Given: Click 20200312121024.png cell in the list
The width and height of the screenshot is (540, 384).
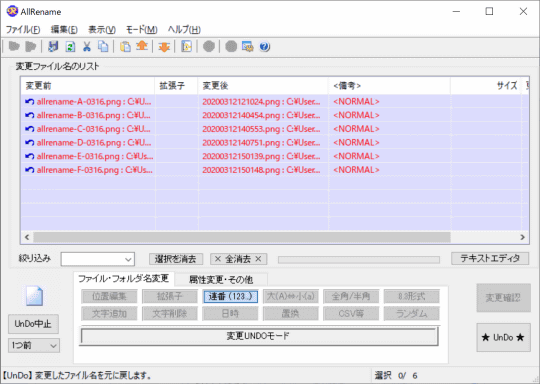Looking at the screenshot, I should (263, 102).
